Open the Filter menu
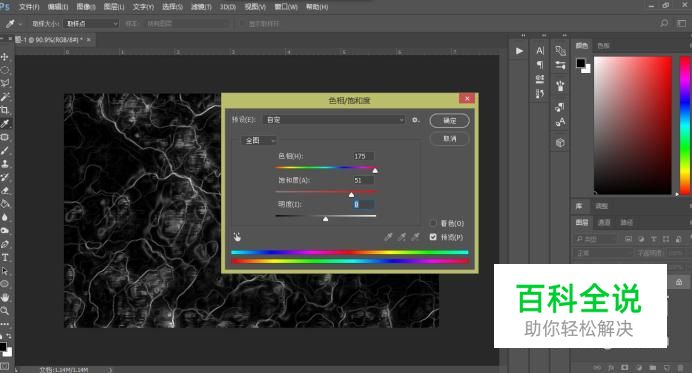 point(201,7)
